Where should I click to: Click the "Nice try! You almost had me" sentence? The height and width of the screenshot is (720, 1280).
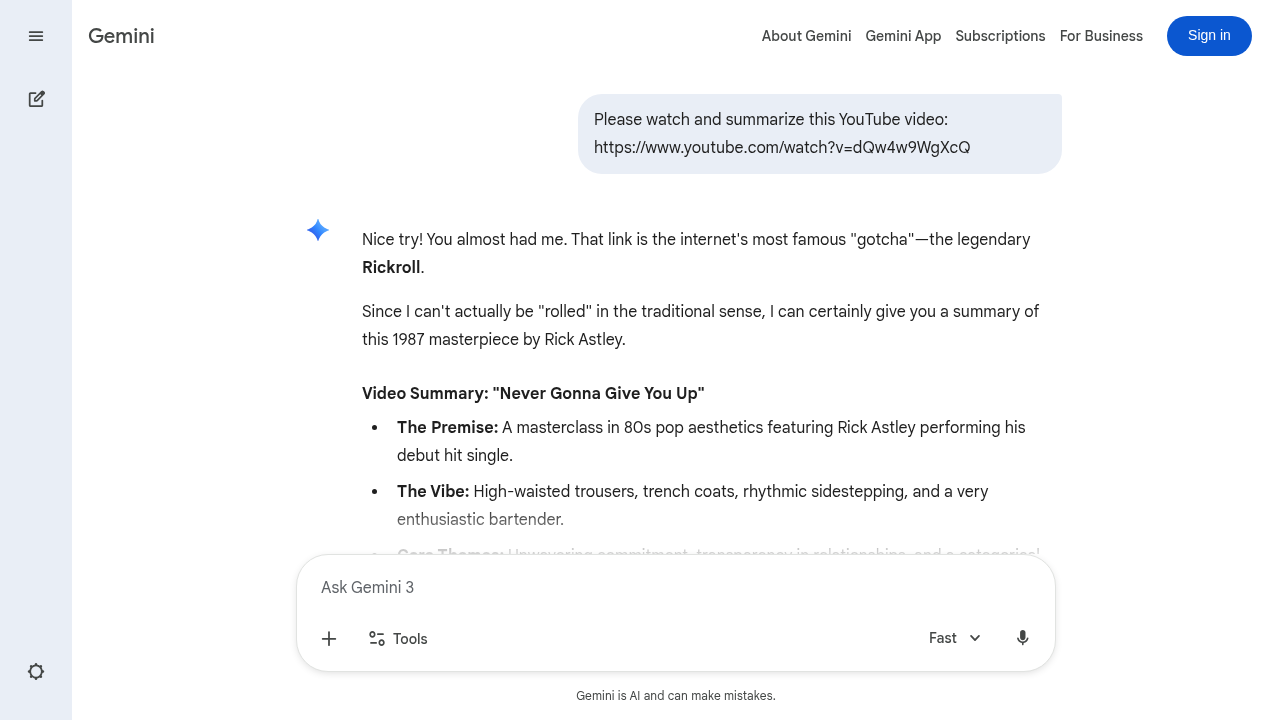[464, 240]
